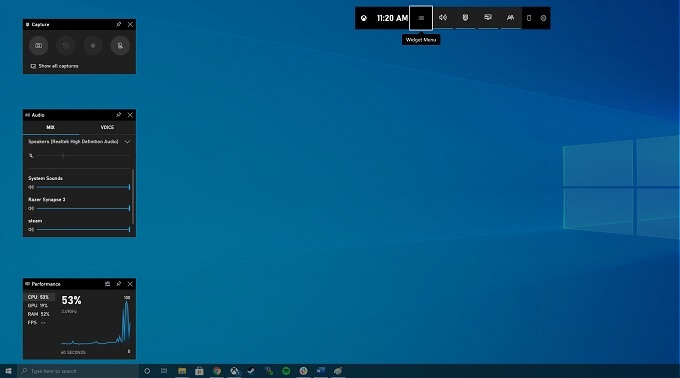
Task: Switch to the MIX tab in Audio
Action: pos(51,127)
